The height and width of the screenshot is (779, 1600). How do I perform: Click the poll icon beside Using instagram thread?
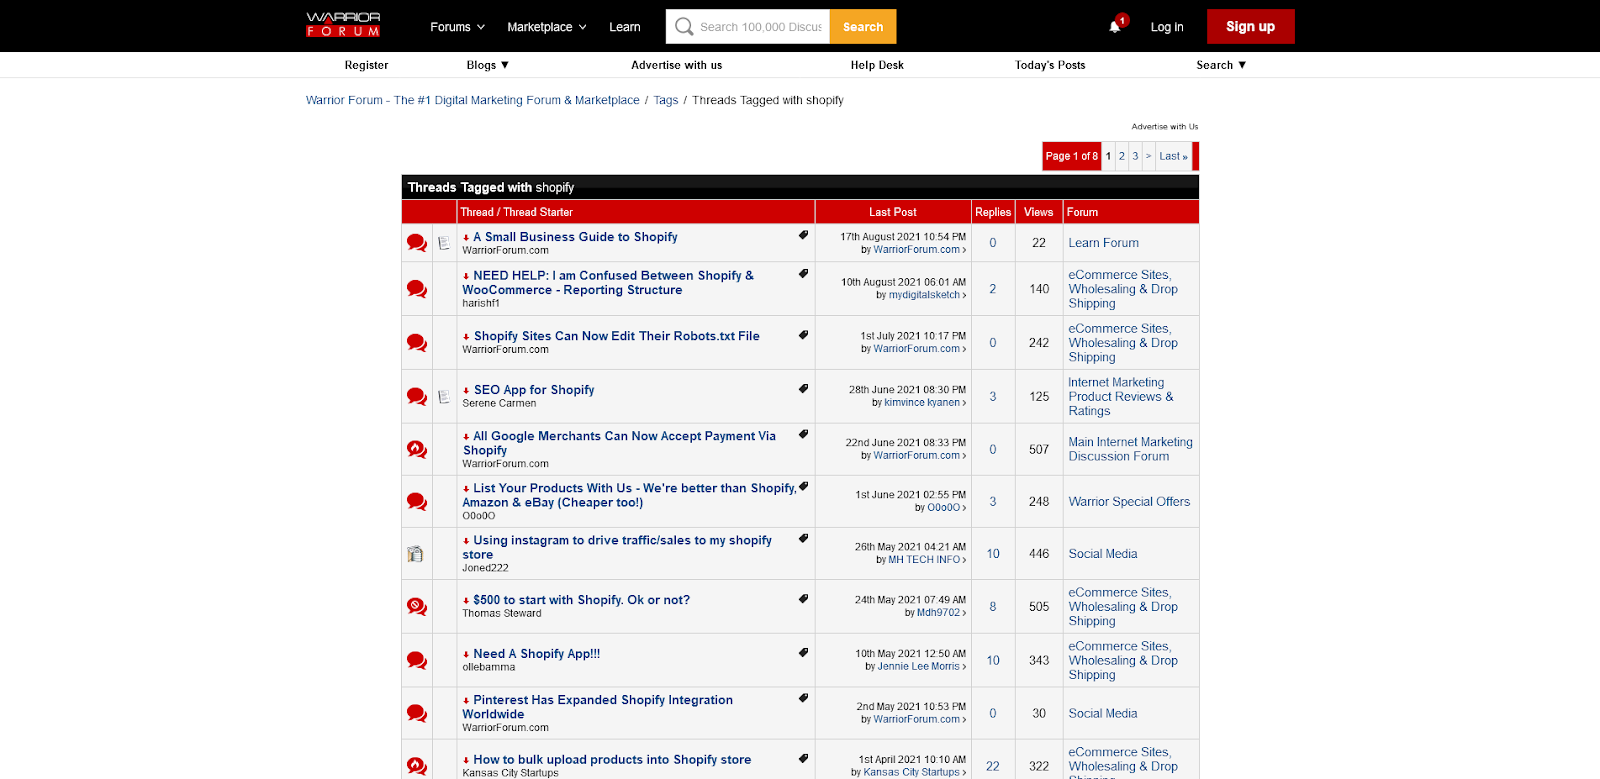coord(416,554)
